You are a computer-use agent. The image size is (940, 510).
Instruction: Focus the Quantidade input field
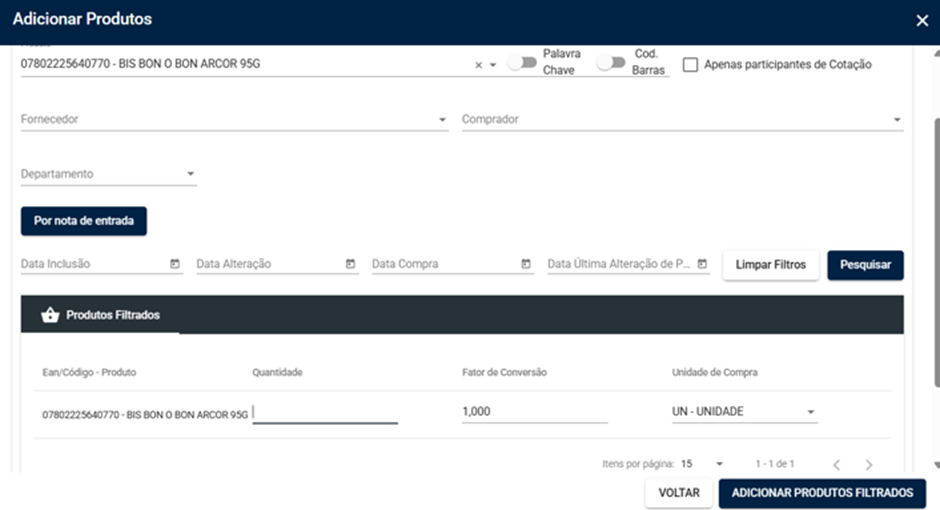(325, 412)
